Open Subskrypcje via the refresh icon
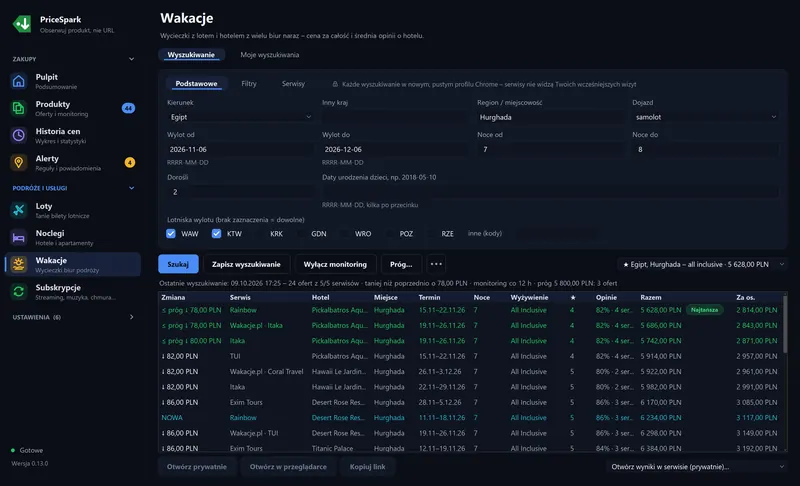Image resolution: width=800 pixels, height=486 pixels. 19,291
